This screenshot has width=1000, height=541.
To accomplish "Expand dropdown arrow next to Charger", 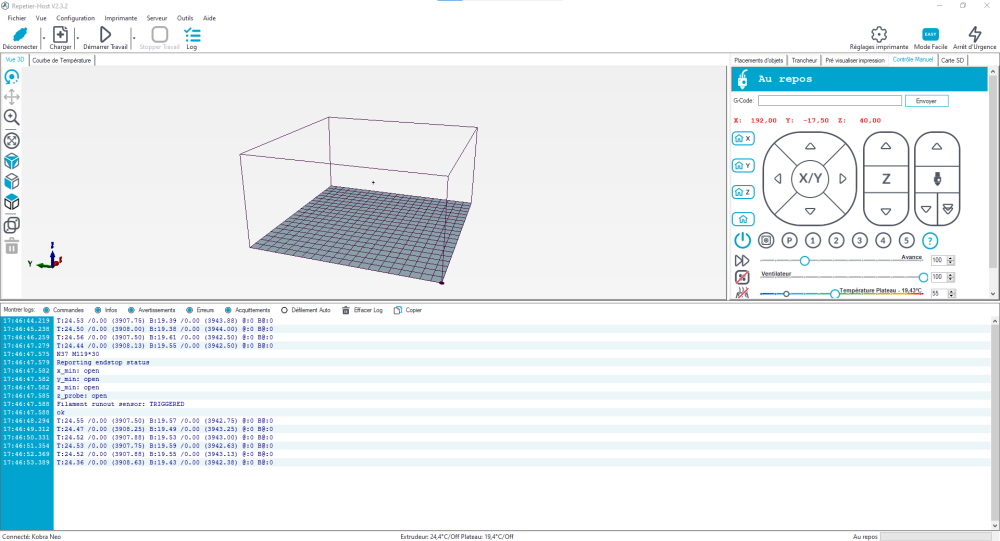I will pos(78,38).
